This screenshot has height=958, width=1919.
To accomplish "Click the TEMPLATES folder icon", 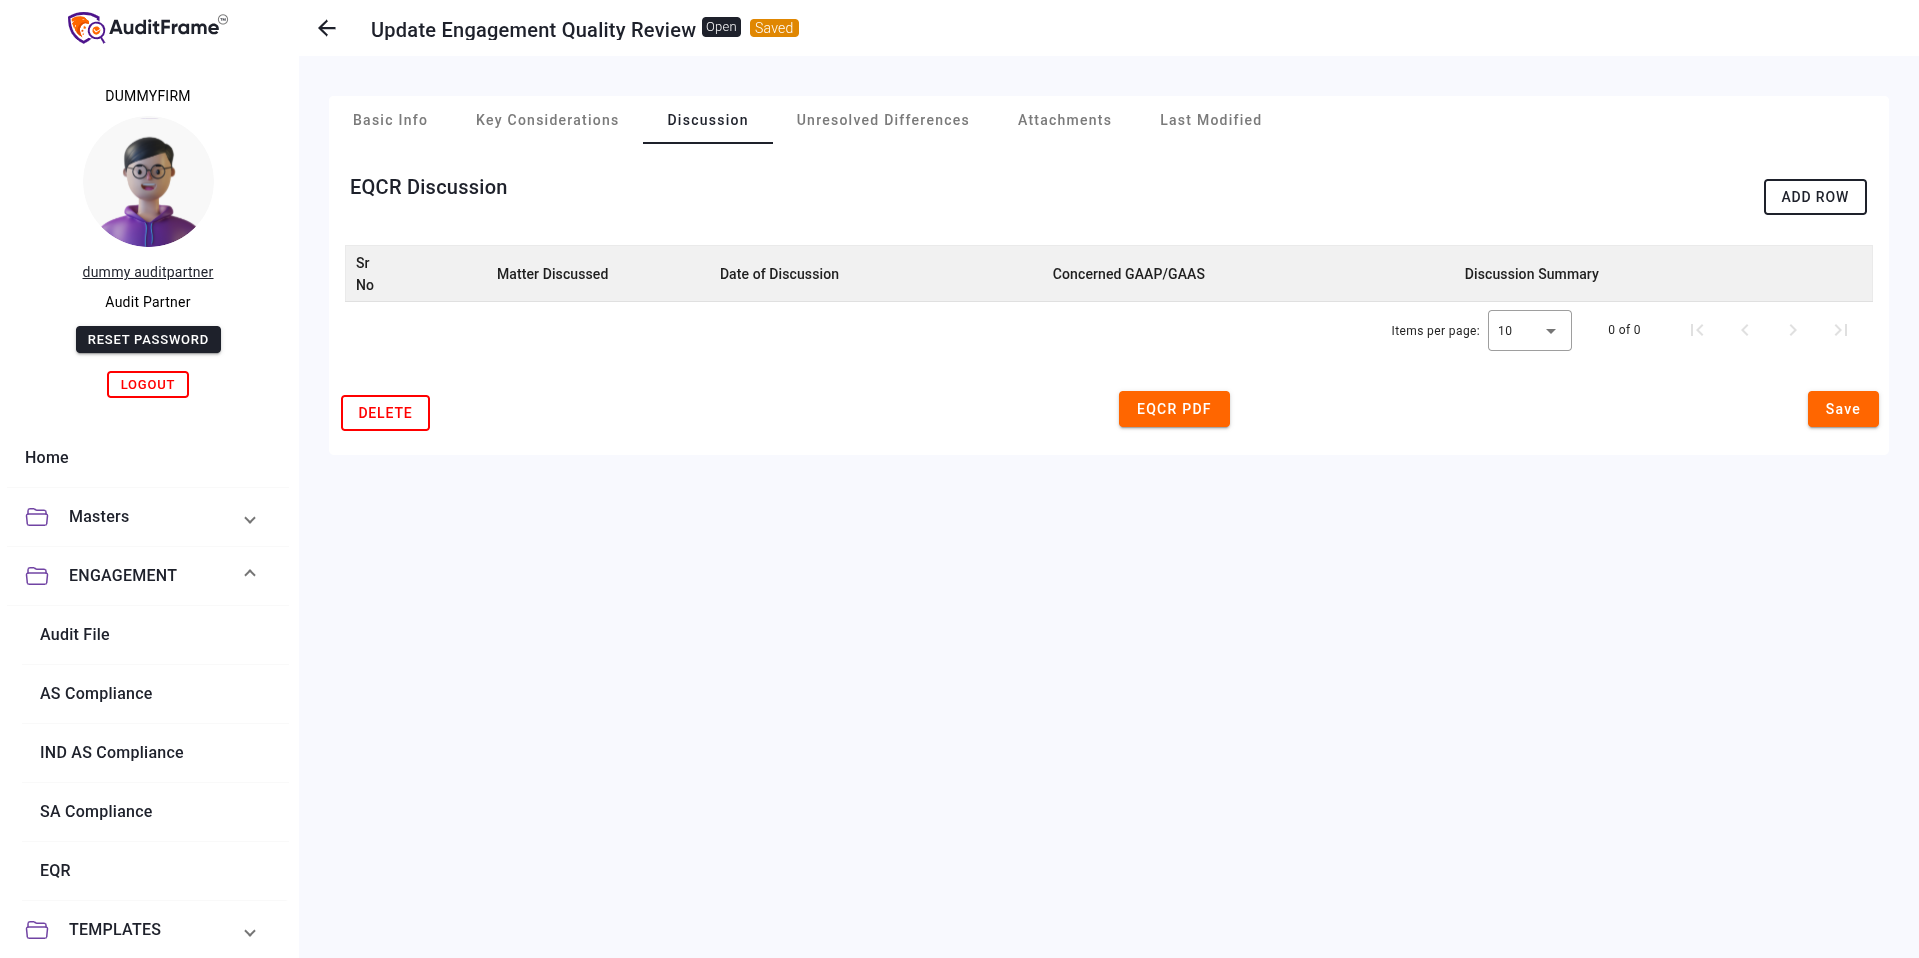I will click(x=37, y=929).
